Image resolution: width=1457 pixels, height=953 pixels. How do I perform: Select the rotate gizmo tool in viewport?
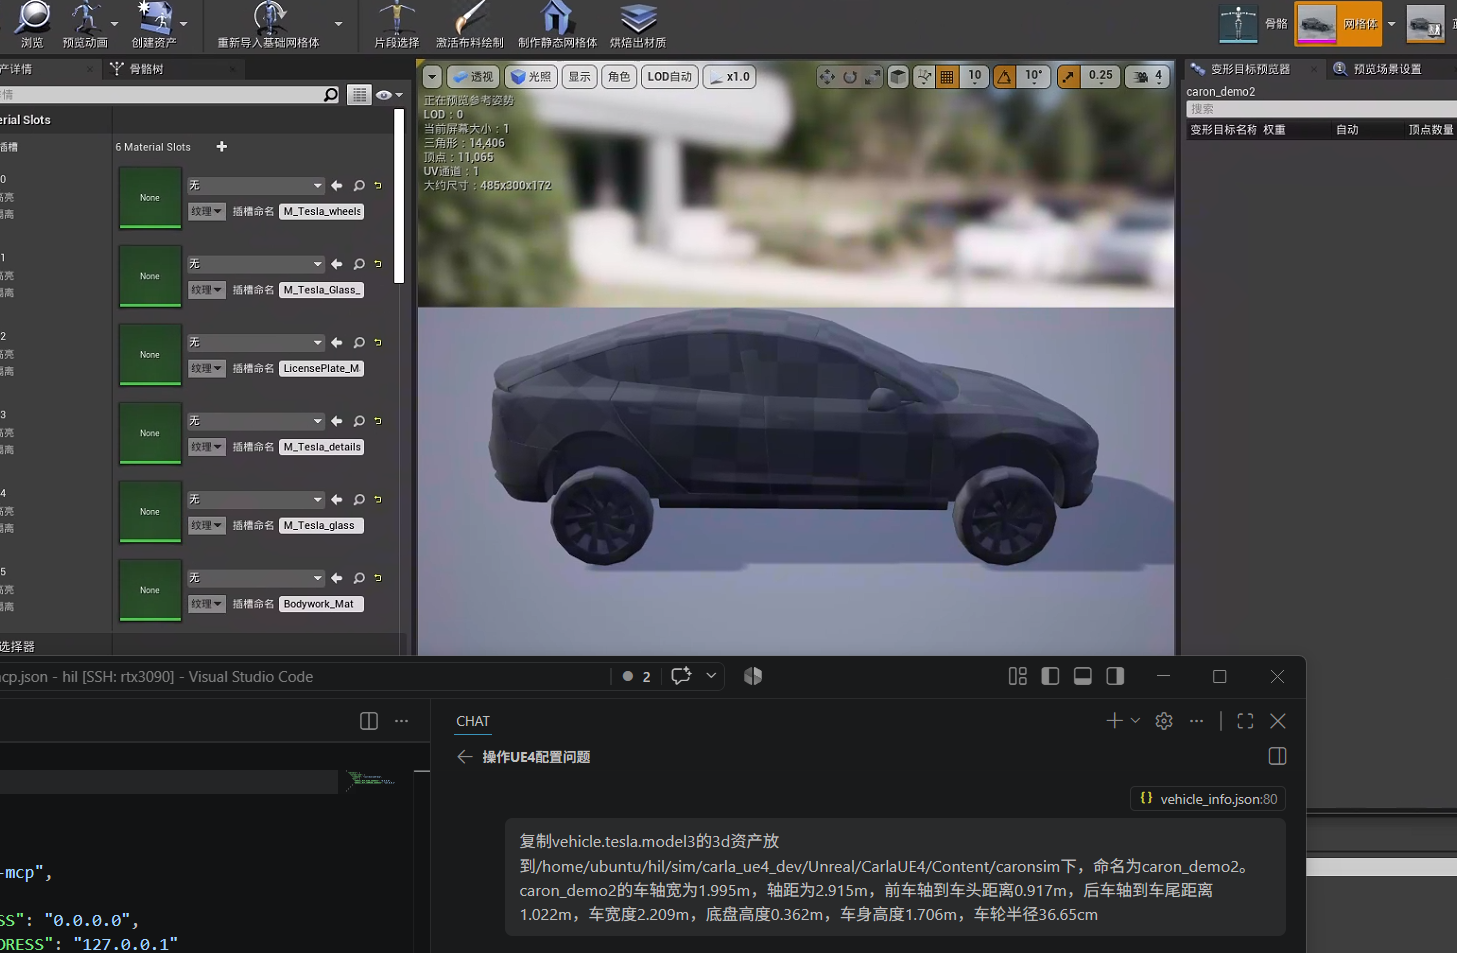[850, 77]
